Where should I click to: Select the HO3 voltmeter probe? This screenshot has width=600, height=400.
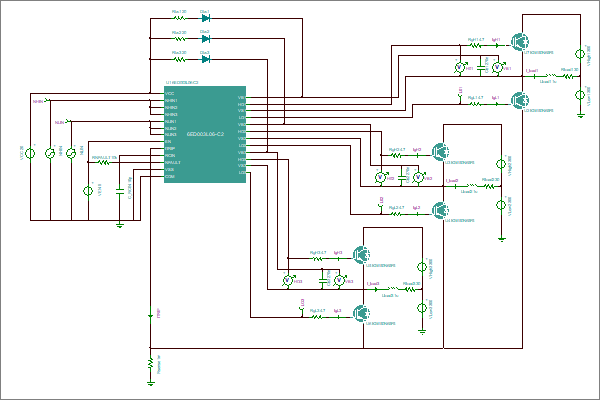288,281
